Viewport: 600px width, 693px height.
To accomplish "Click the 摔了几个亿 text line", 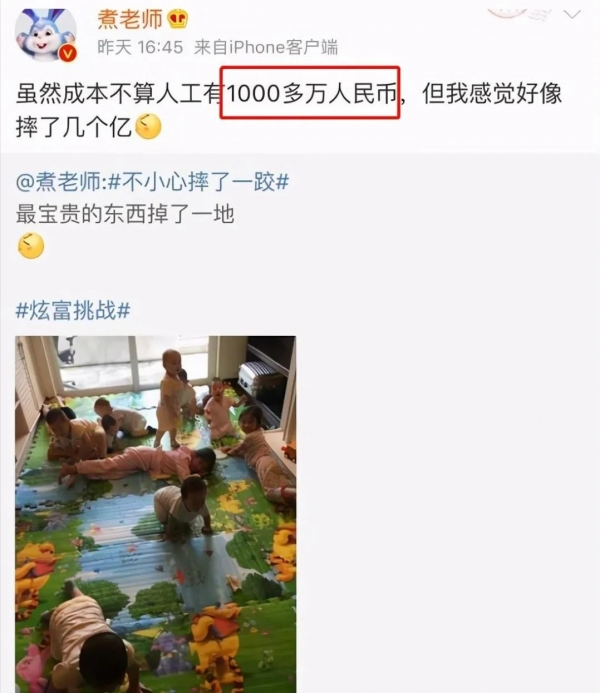I will coord(74,127).
